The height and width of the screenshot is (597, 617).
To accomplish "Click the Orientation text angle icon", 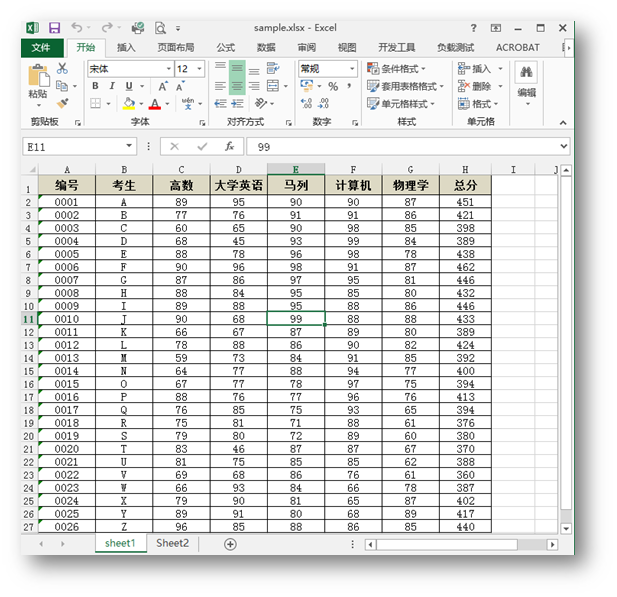I will [x=260, y=103].
